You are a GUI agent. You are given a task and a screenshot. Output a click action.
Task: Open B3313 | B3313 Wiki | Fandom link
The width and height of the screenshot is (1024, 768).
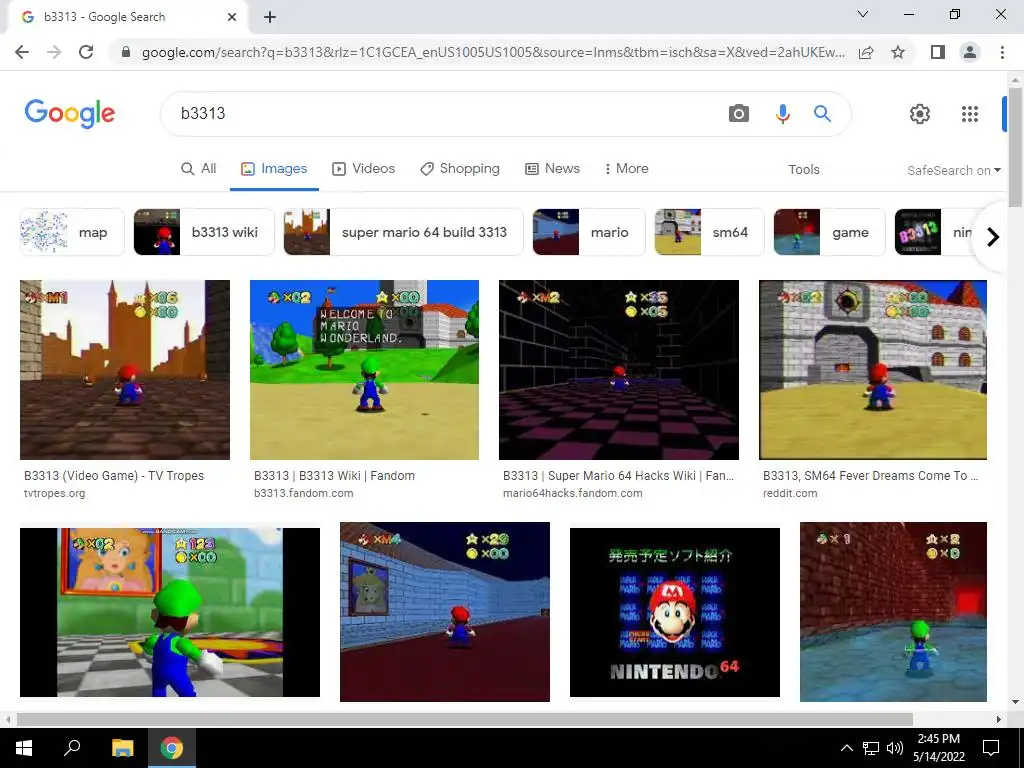point(334,475)
